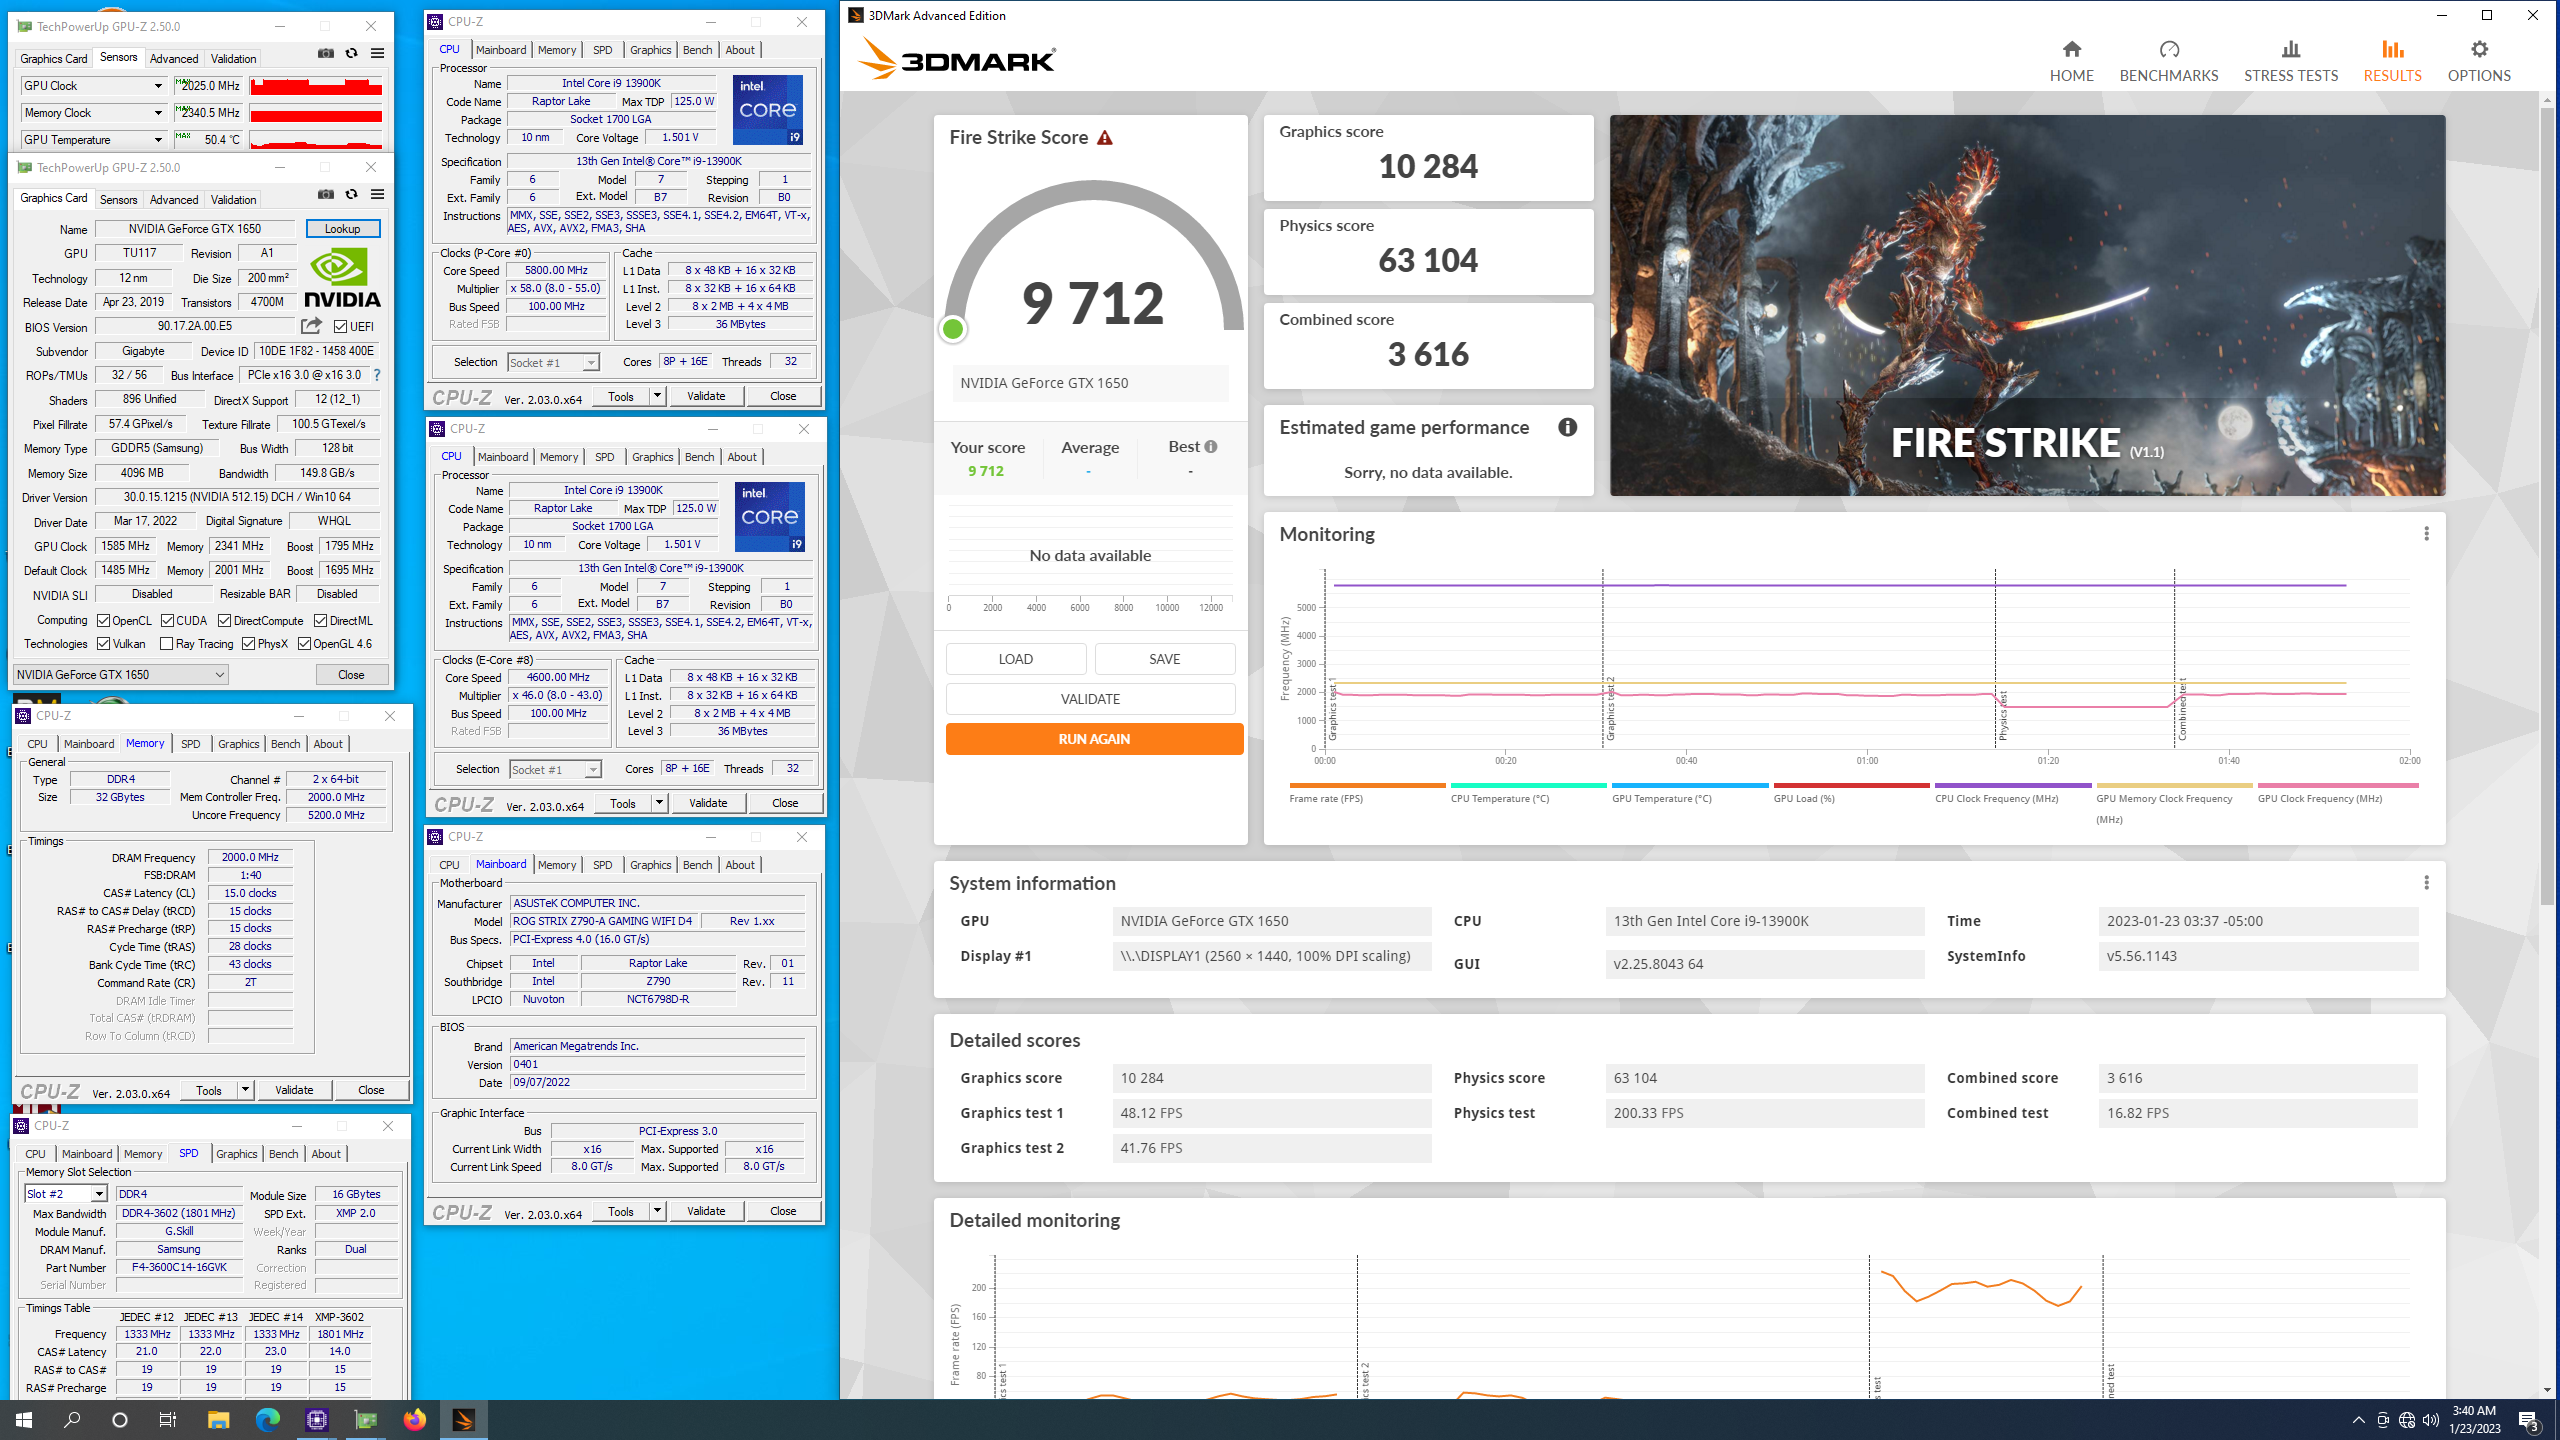Click the Fire Strike artwork thumbnail
The width and height of the screenshot is (2560, 1440).
tap(2027, 305)
